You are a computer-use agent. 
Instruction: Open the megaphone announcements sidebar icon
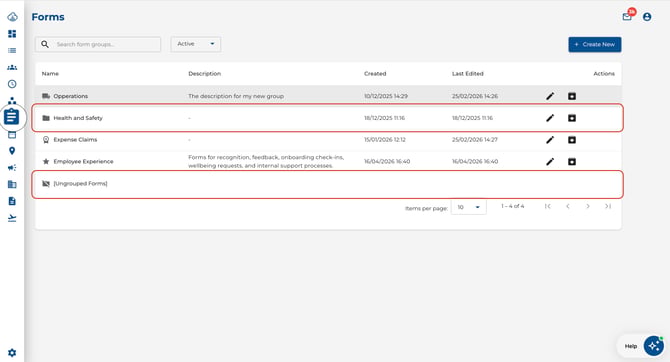(12, 168)
